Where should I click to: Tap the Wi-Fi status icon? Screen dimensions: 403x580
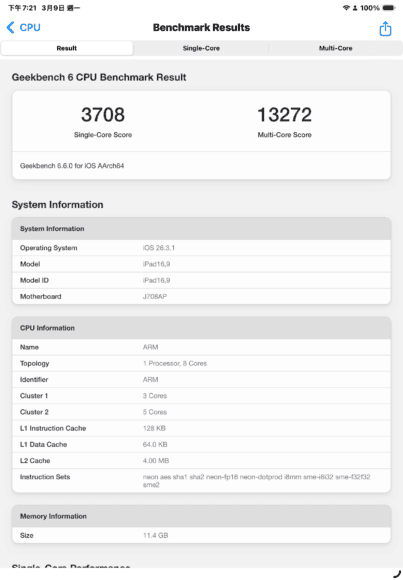[x=346, y=8]
